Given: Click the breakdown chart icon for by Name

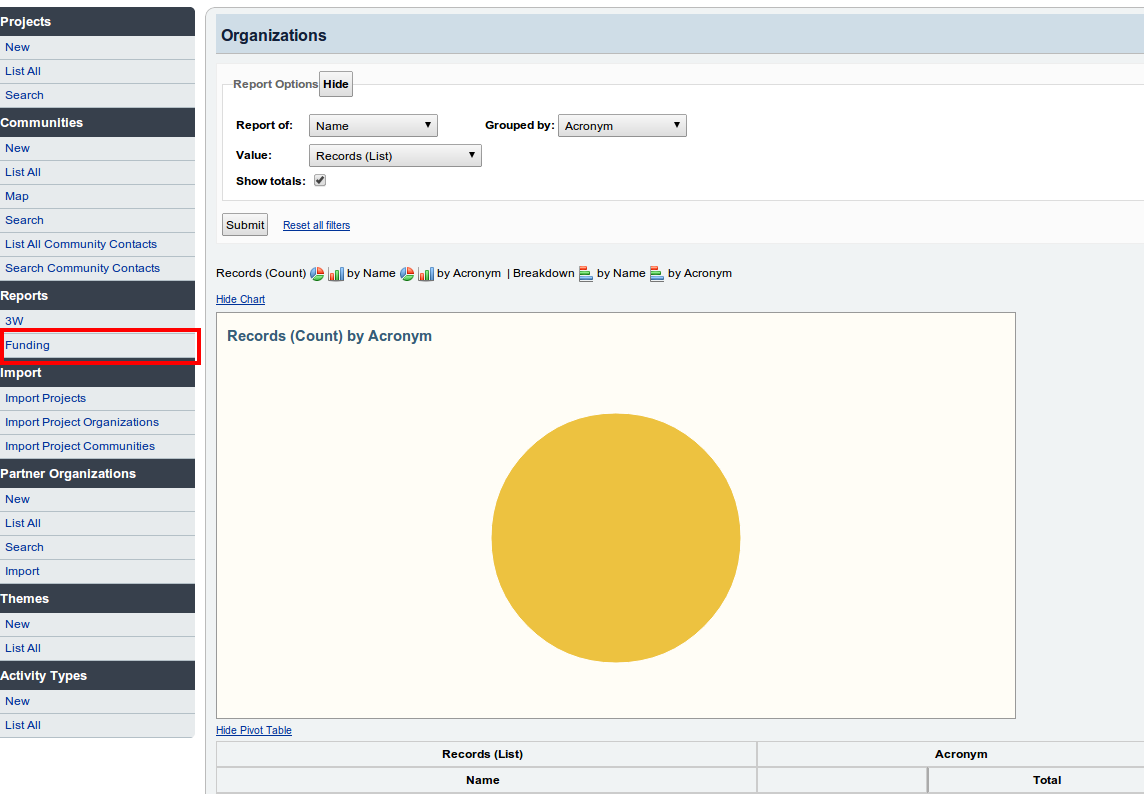Looking at the screenshot, I should pyautogui.click(x=586, y=274).
